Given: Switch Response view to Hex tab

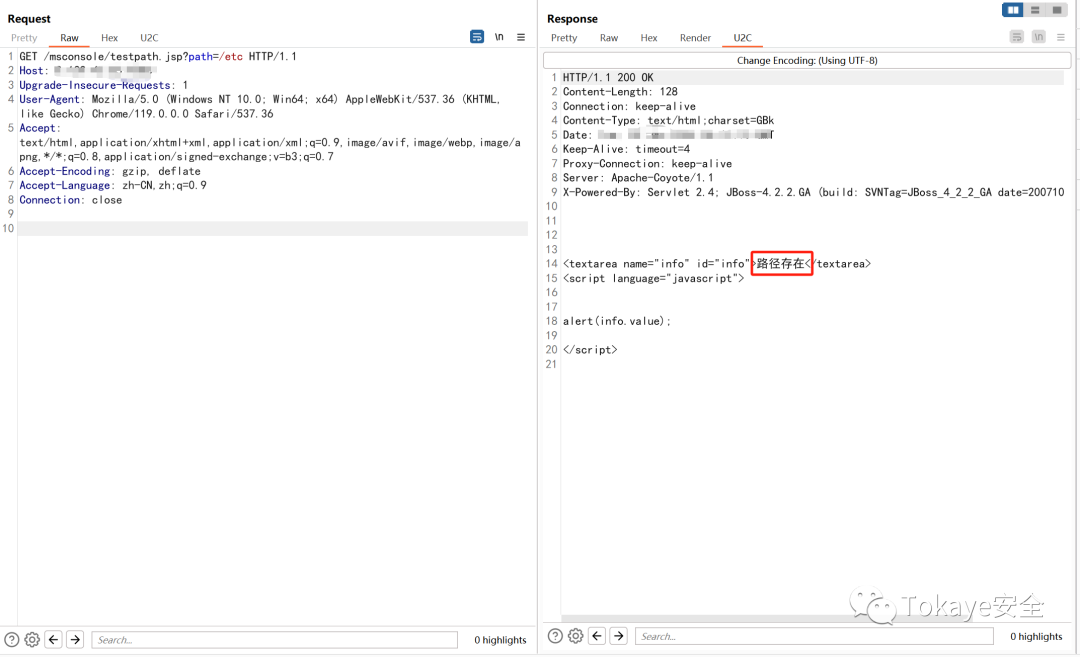Looking at the screenshot, I should (x=649, y=38).
